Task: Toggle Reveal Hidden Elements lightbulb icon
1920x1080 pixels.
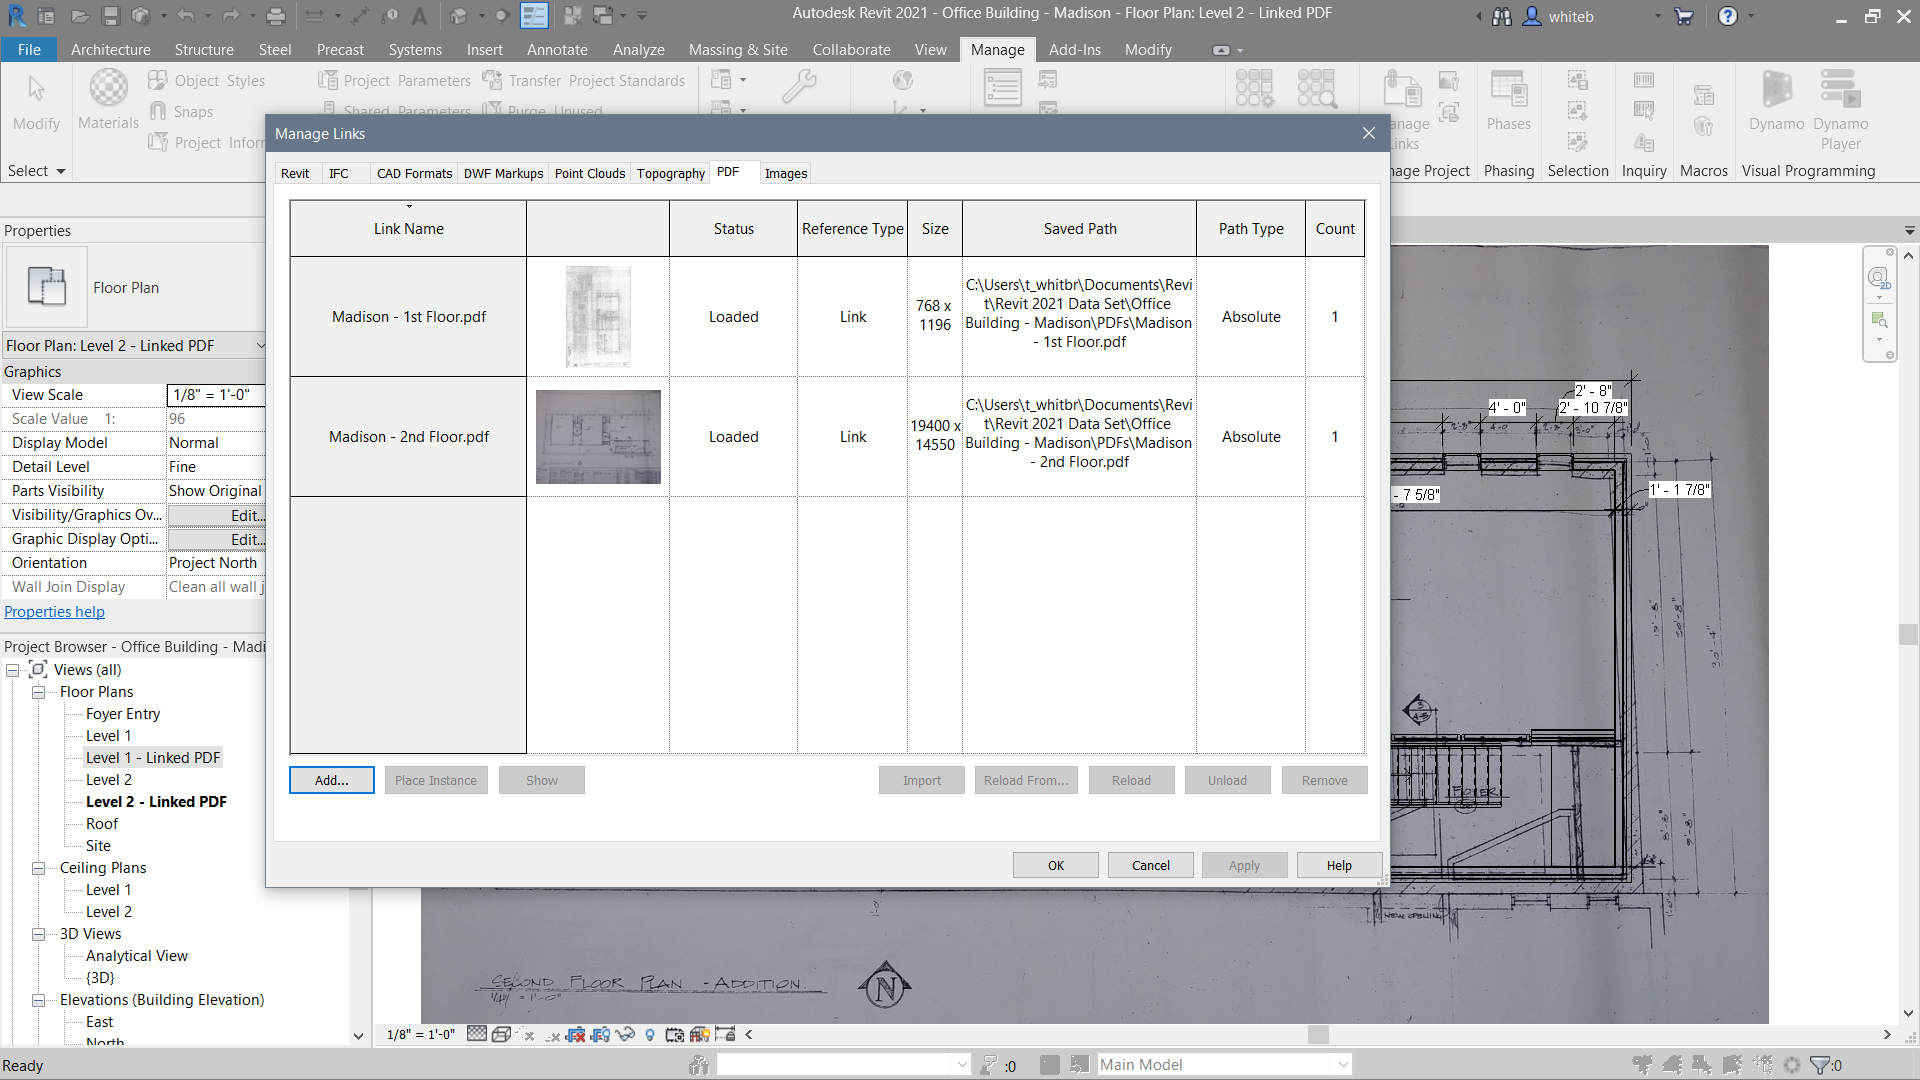Action: (x=650, y=1034)
